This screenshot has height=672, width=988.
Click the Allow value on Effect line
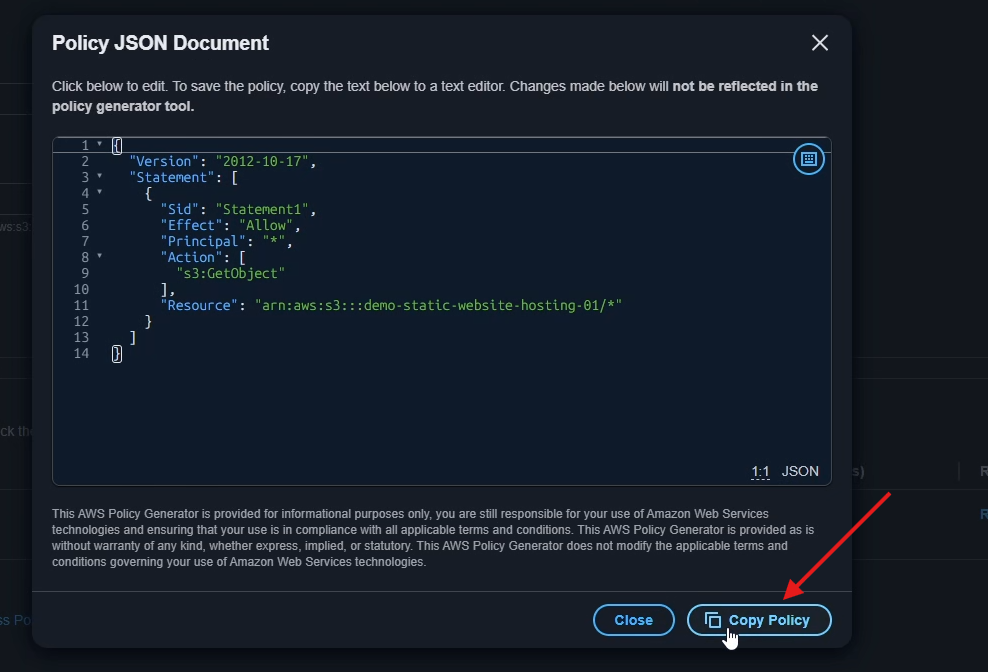pos(266,225)
